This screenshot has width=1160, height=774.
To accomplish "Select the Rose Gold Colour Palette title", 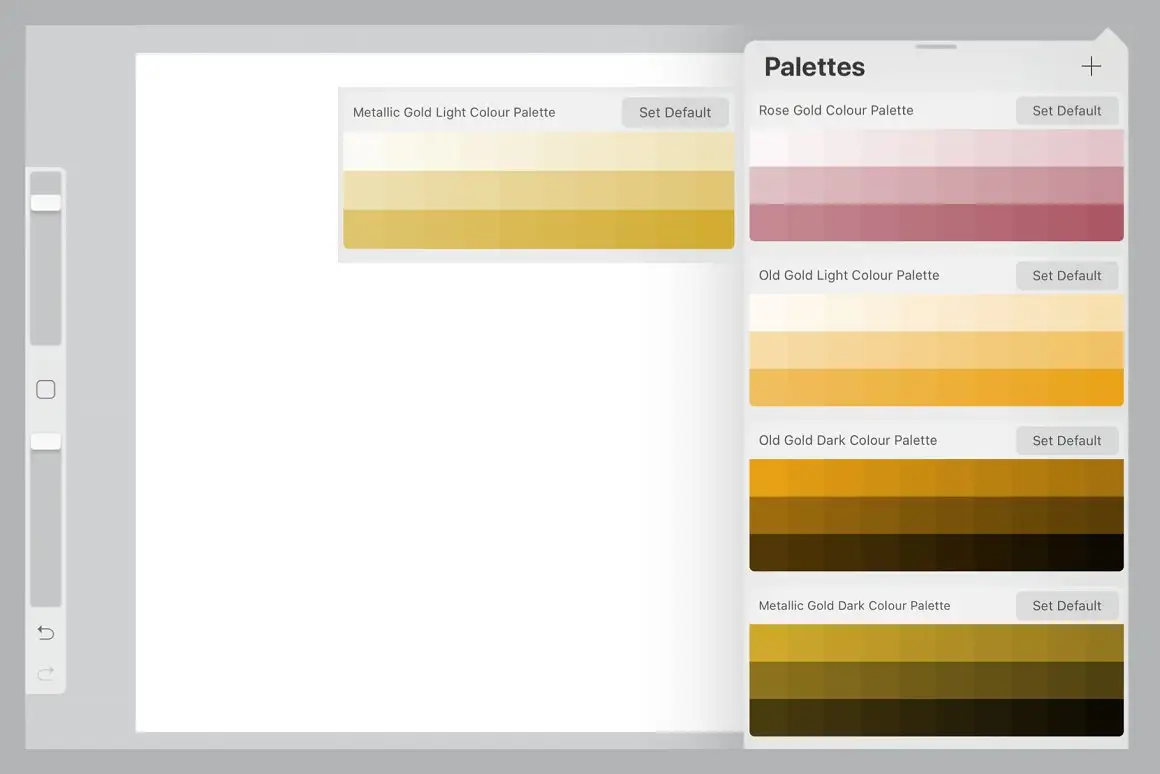I will point(836,110).
